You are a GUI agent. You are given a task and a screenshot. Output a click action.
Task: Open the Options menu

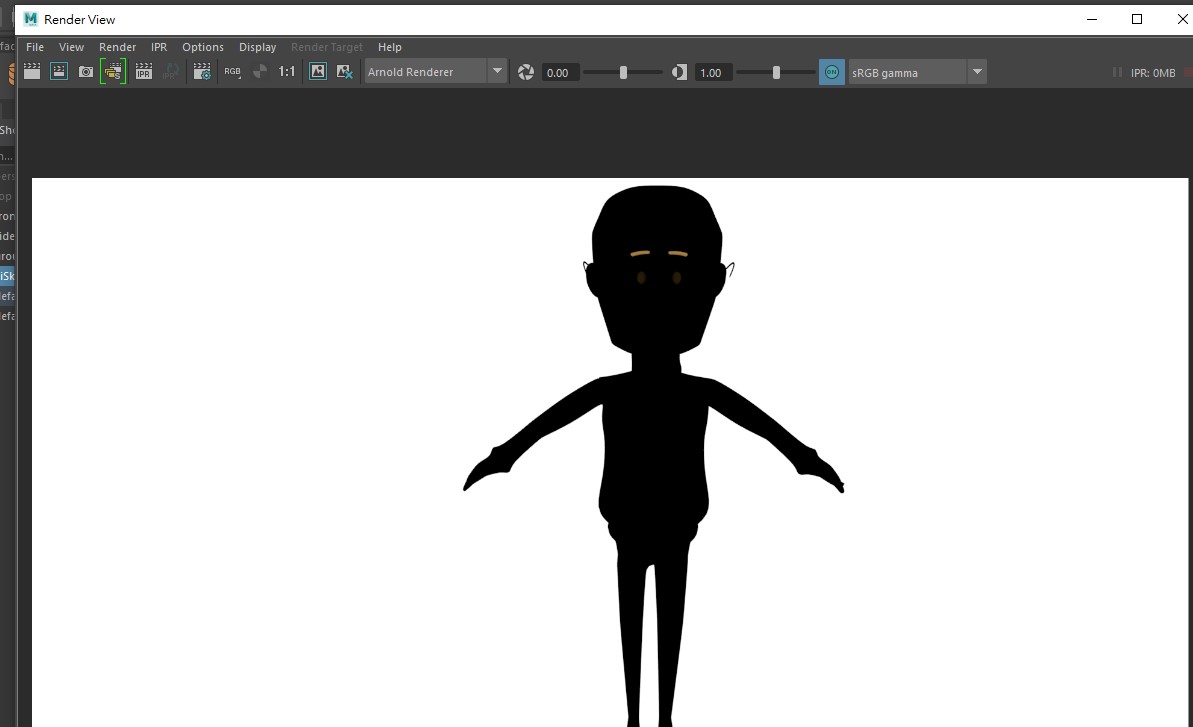[203, 47]
